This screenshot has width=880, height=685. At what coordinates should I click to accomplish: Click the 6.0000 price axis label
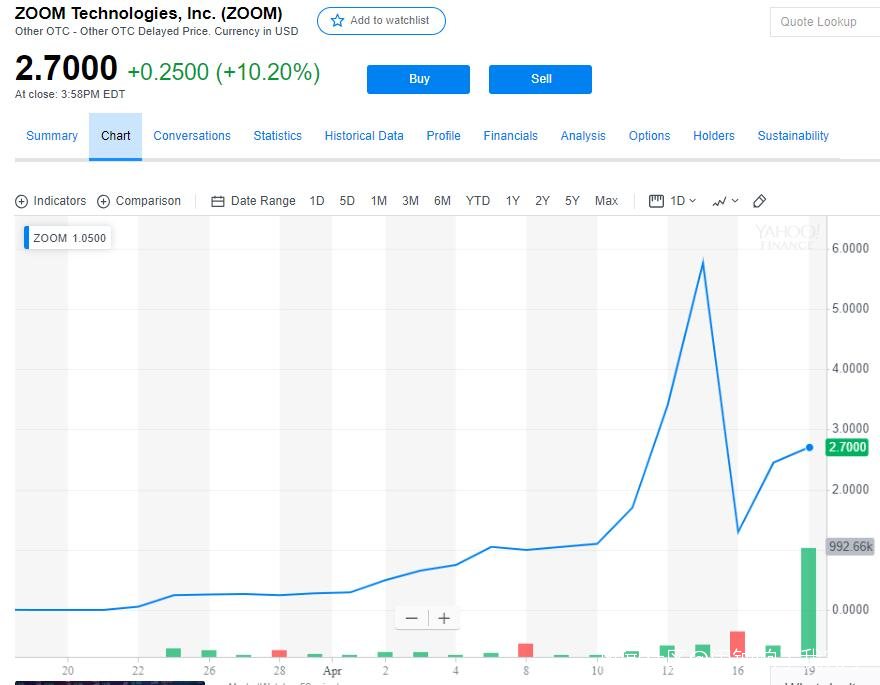[850, 248]
